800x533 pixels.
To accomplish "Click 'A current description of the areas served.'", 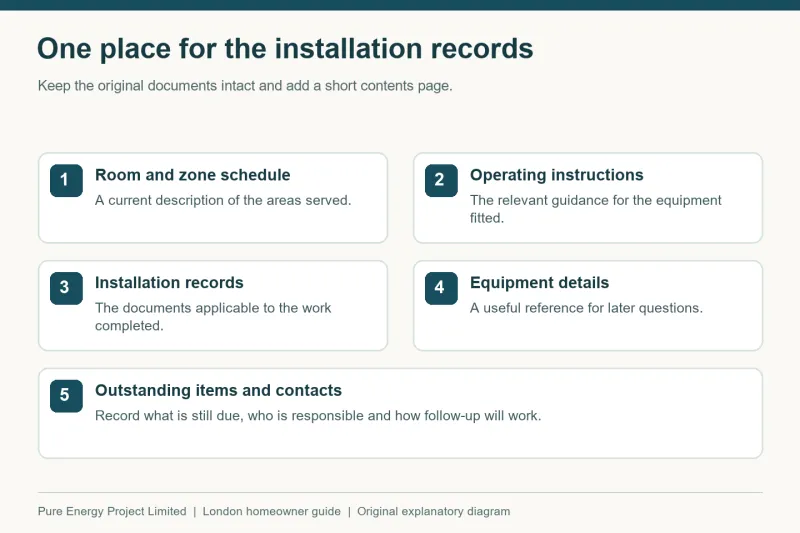I will point(223,200).
